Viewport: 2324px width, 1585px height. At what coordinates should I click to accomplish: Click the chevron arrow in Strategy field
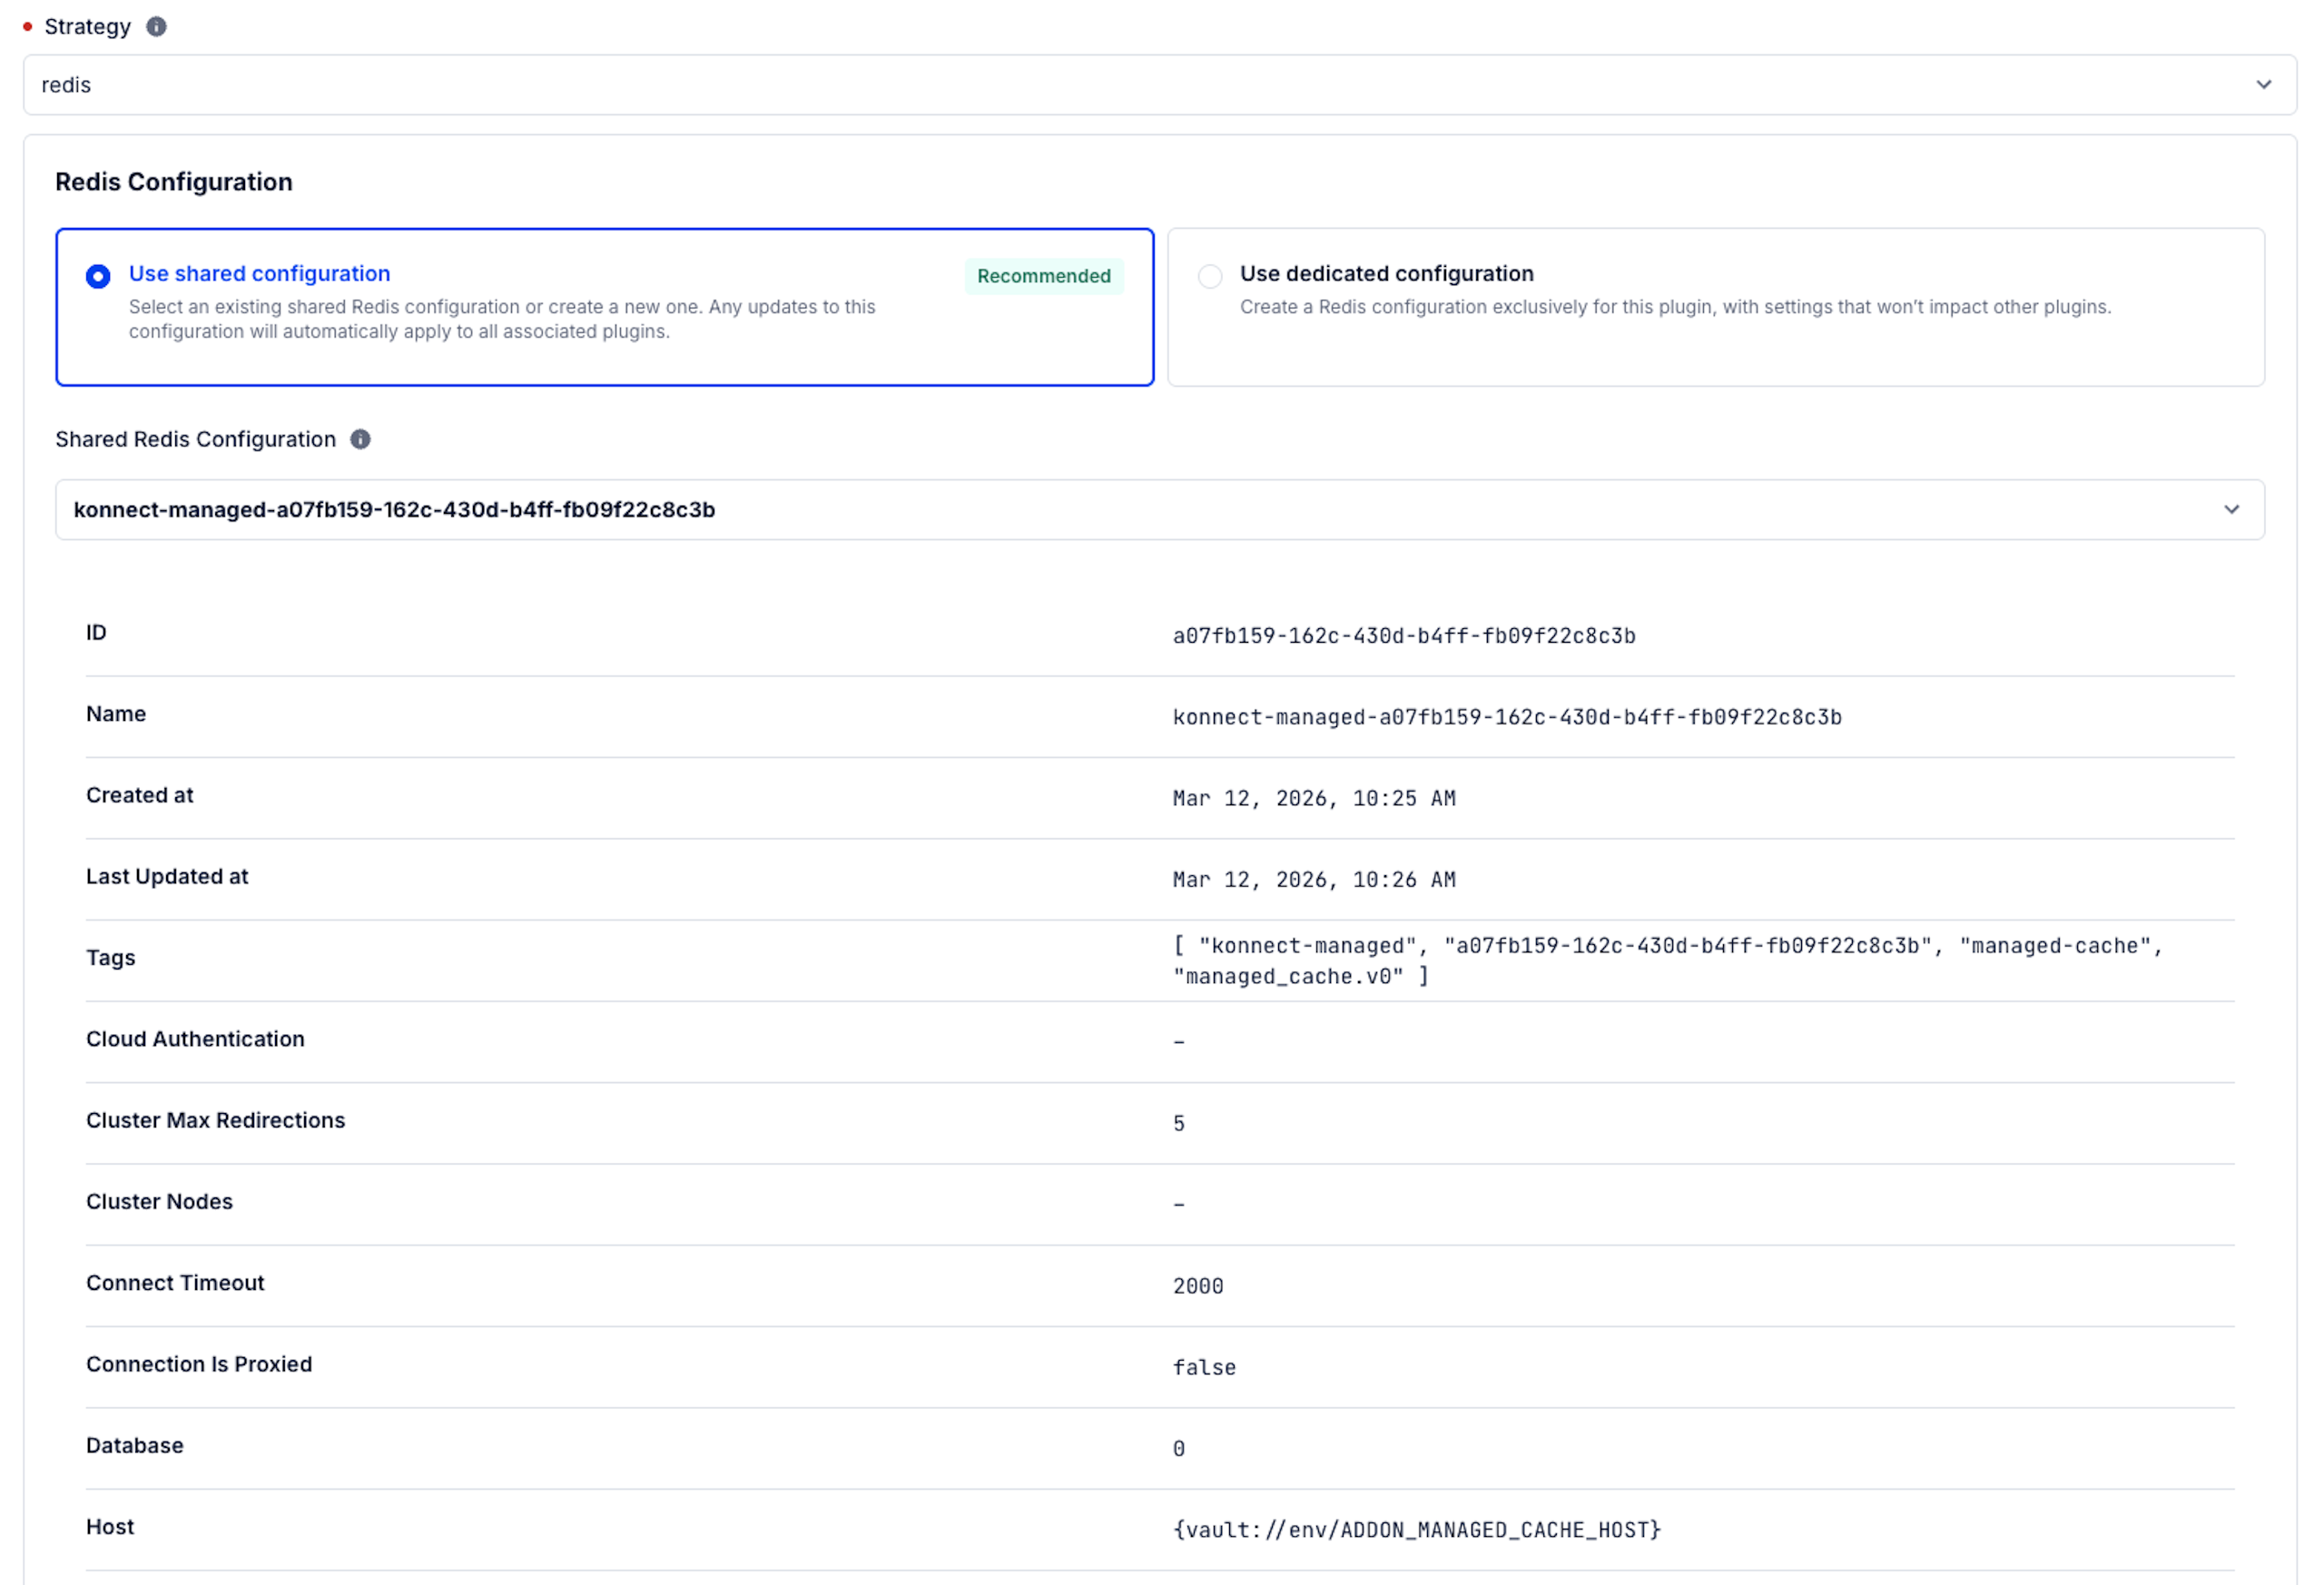point(2263,85)
